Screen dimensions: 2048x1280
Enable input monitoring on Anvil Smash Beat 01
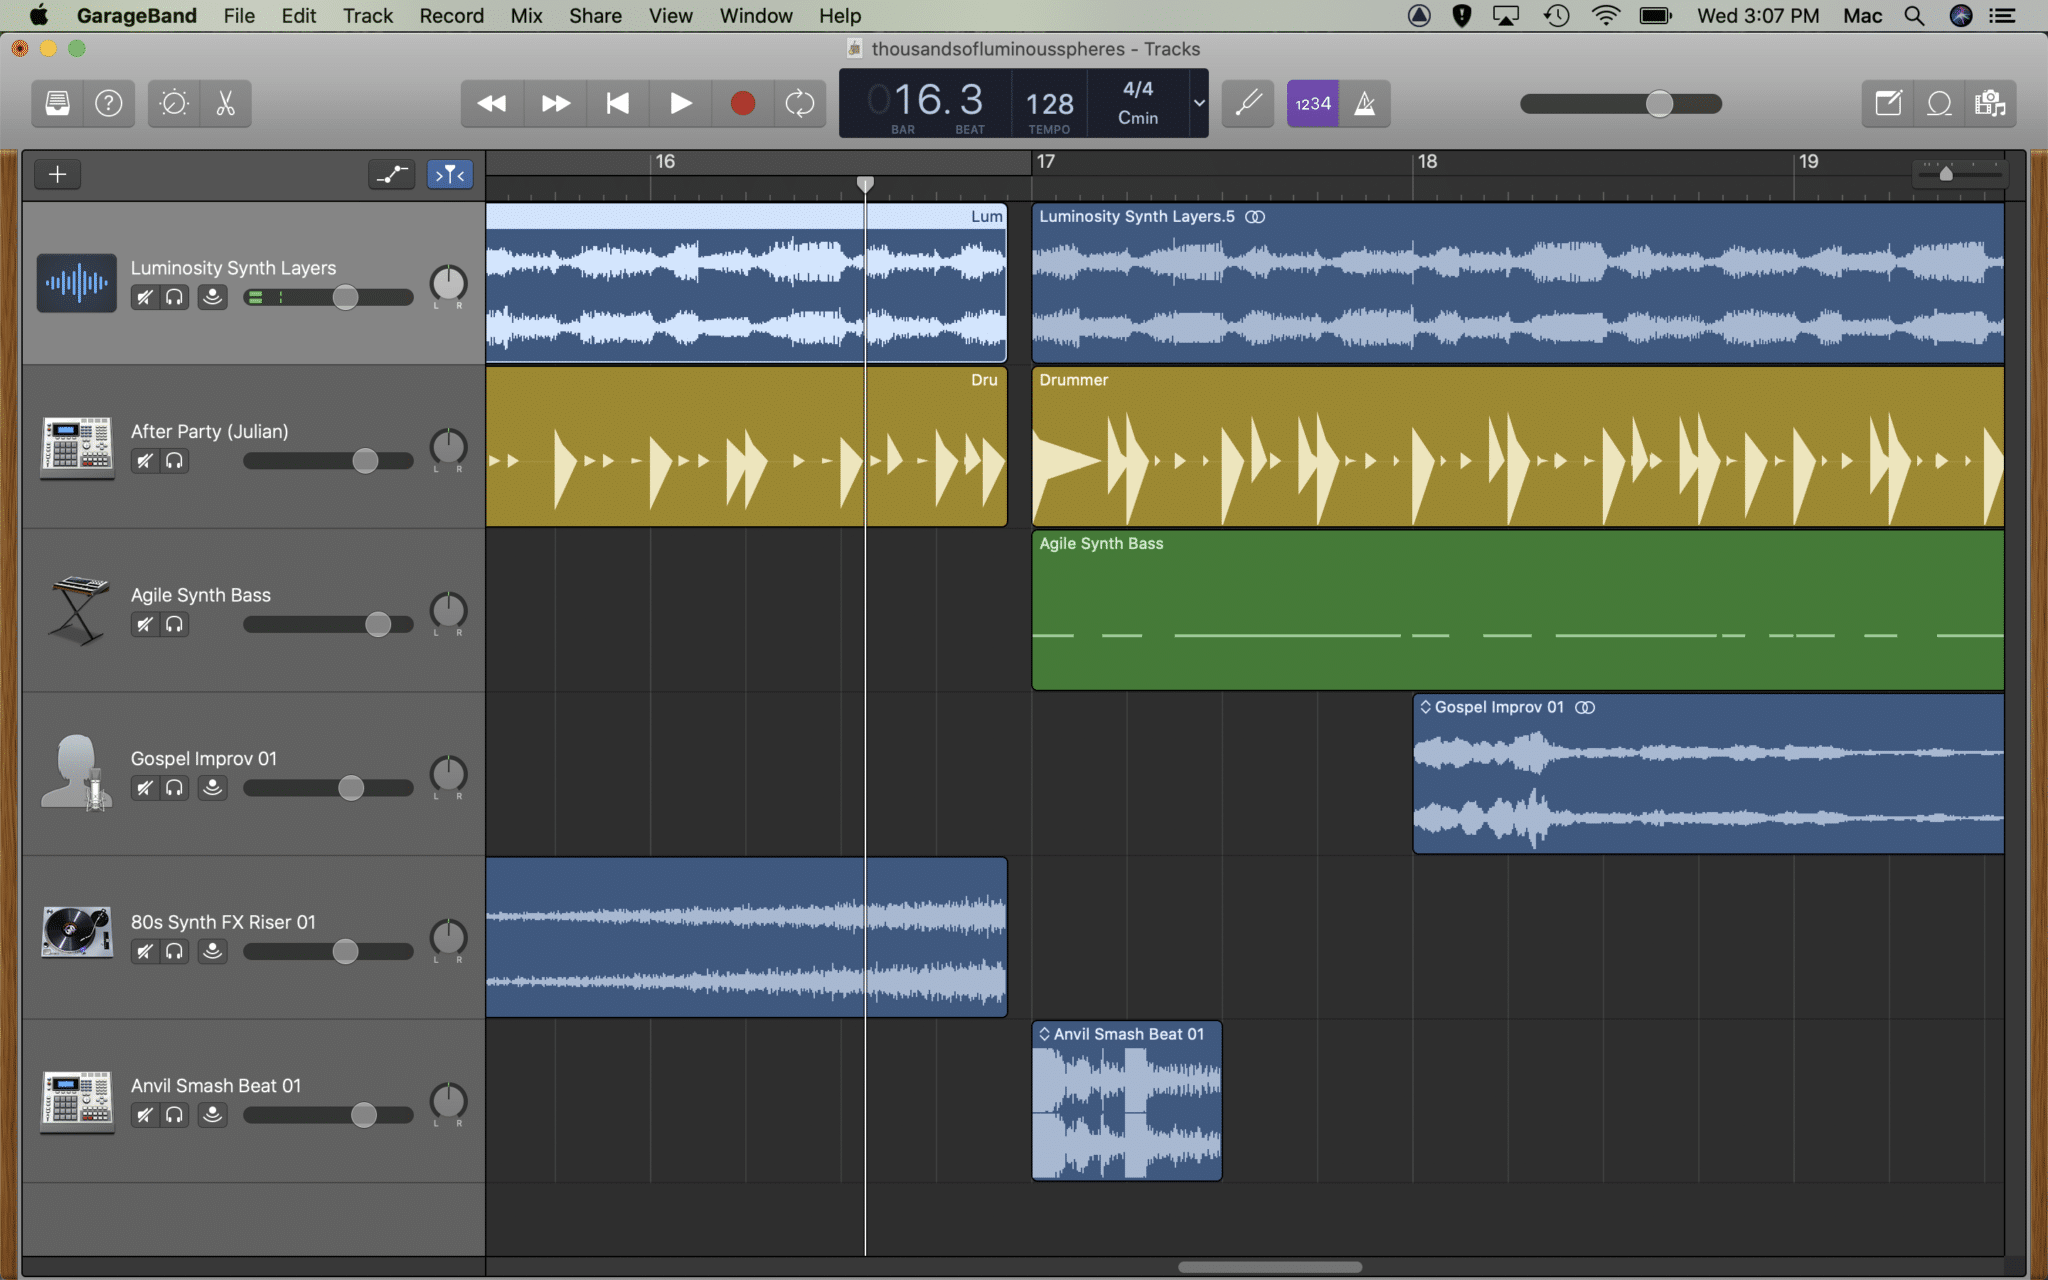213,1115
